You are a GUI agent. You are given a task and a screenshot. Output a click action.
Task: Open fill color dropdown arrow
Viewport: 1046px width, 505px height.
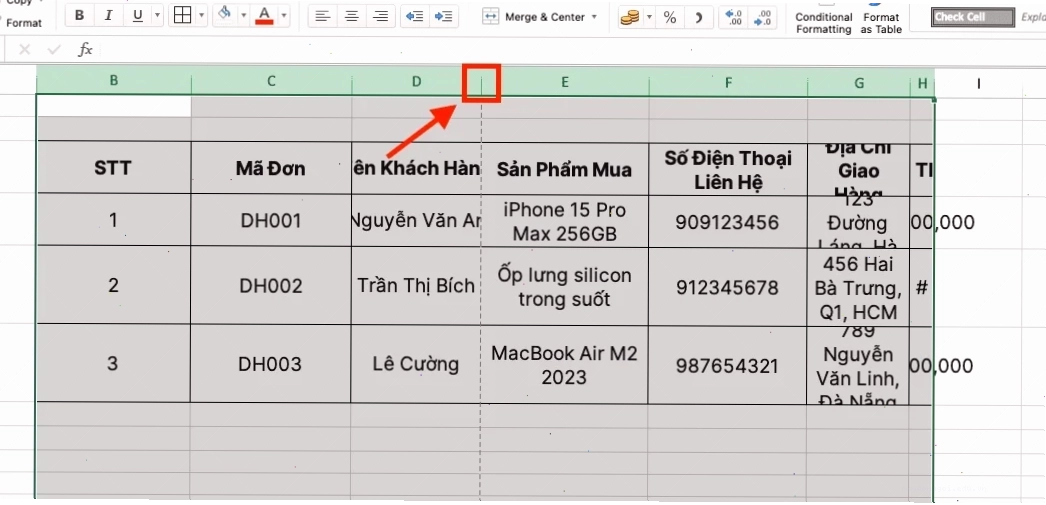coord(243,15)
